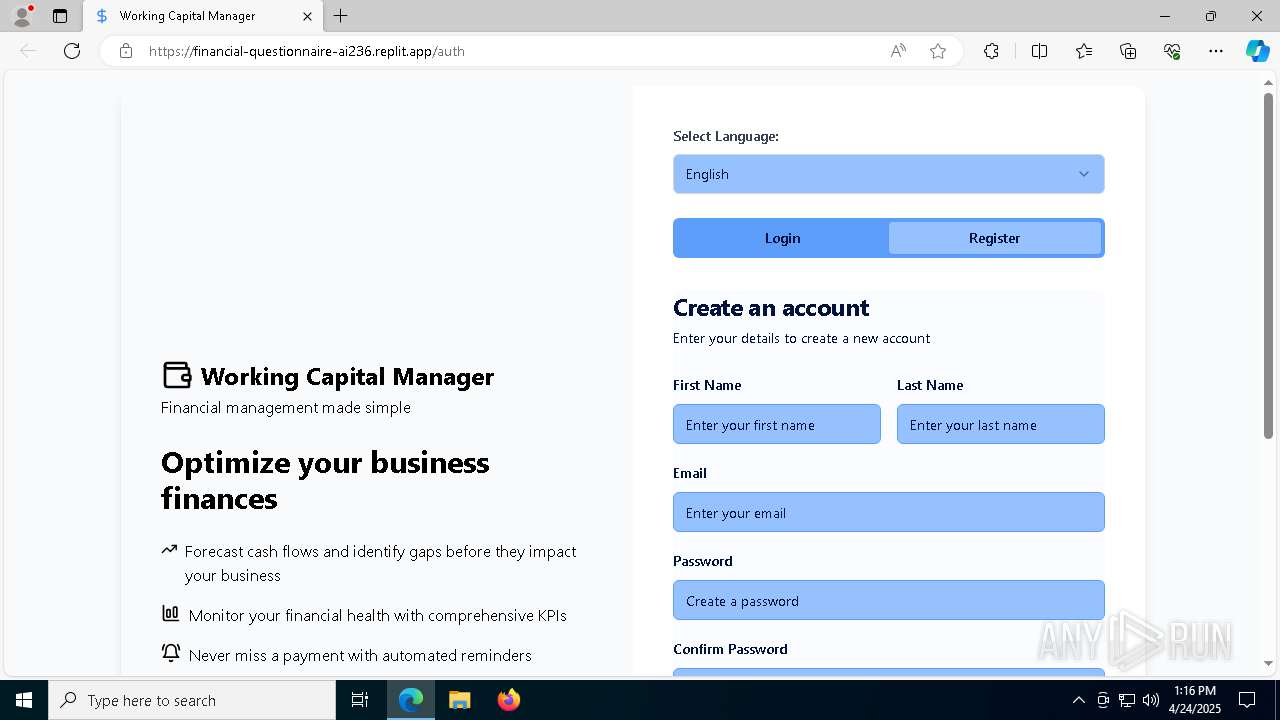Click the wallet icon beside Working Capital Manager
The width and height of the screenshot is (1280, 720).
177,375
